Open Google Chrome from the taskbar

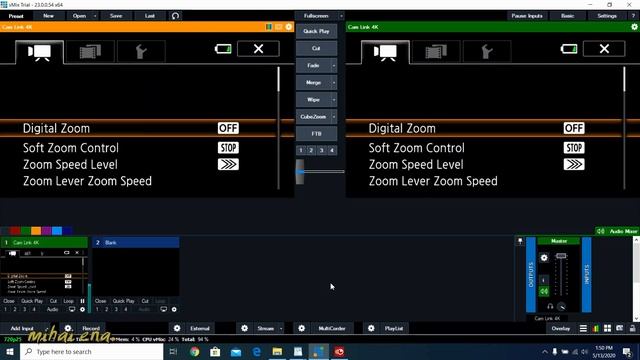click(195, 351)
